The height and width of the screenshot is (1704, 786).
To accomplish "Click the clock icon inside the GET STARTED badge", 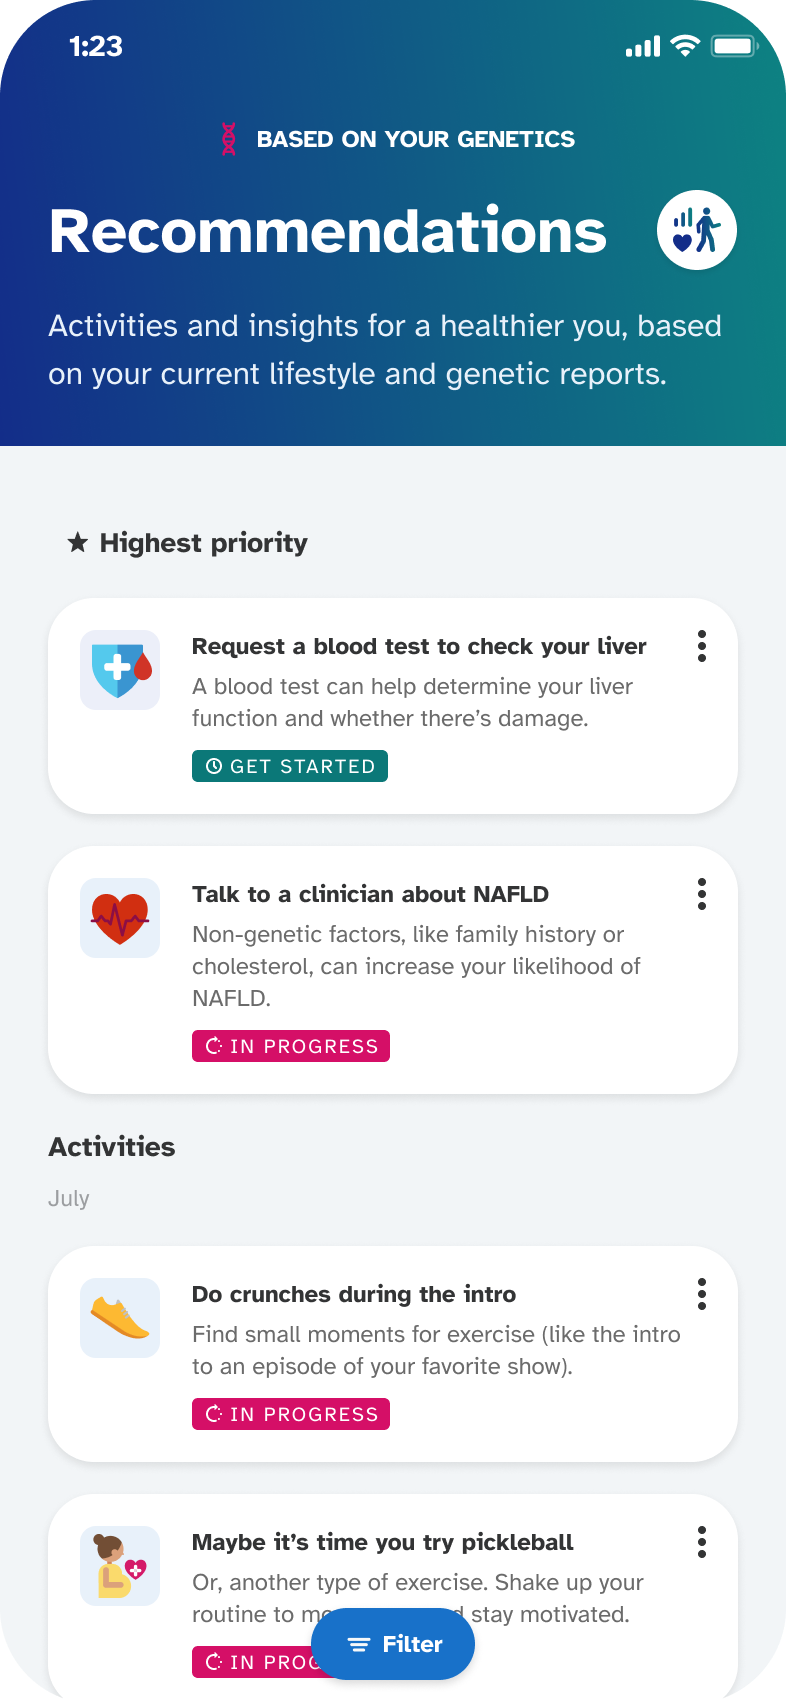I will [213, 766].
